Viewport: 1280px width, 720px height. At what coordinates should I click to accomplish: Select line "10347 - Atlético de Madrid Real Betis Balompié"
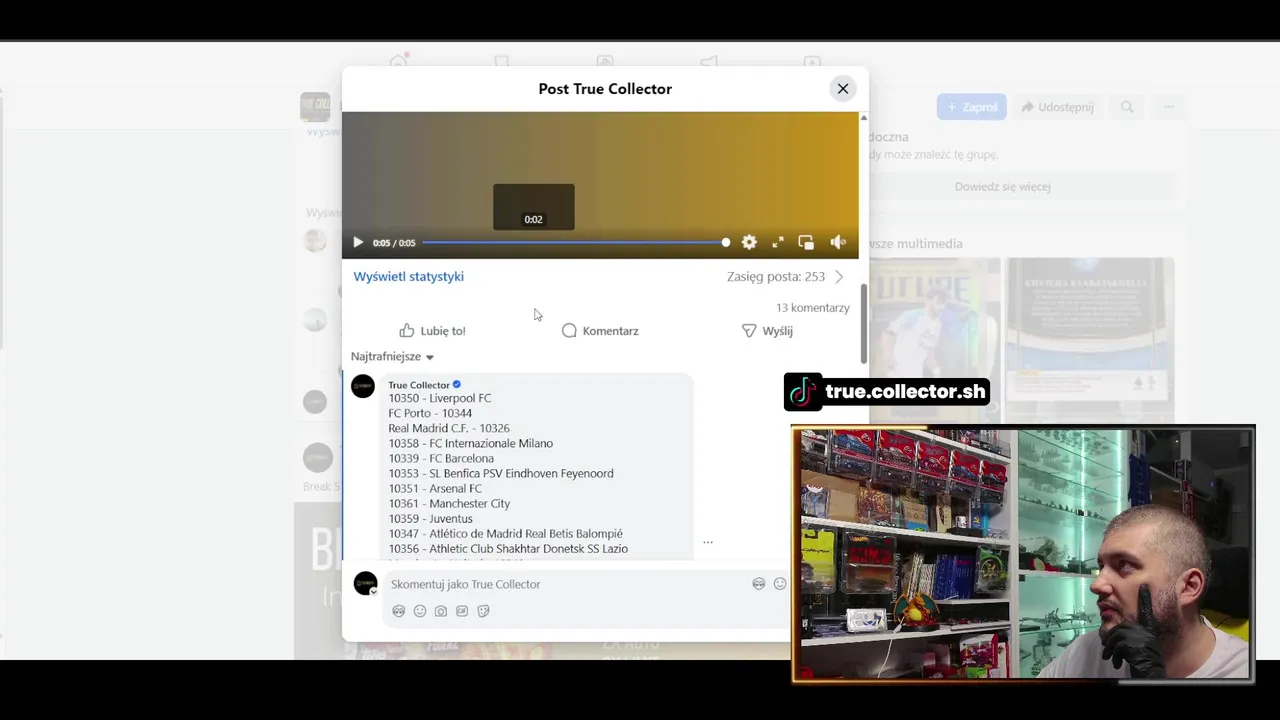pos(506,534)
